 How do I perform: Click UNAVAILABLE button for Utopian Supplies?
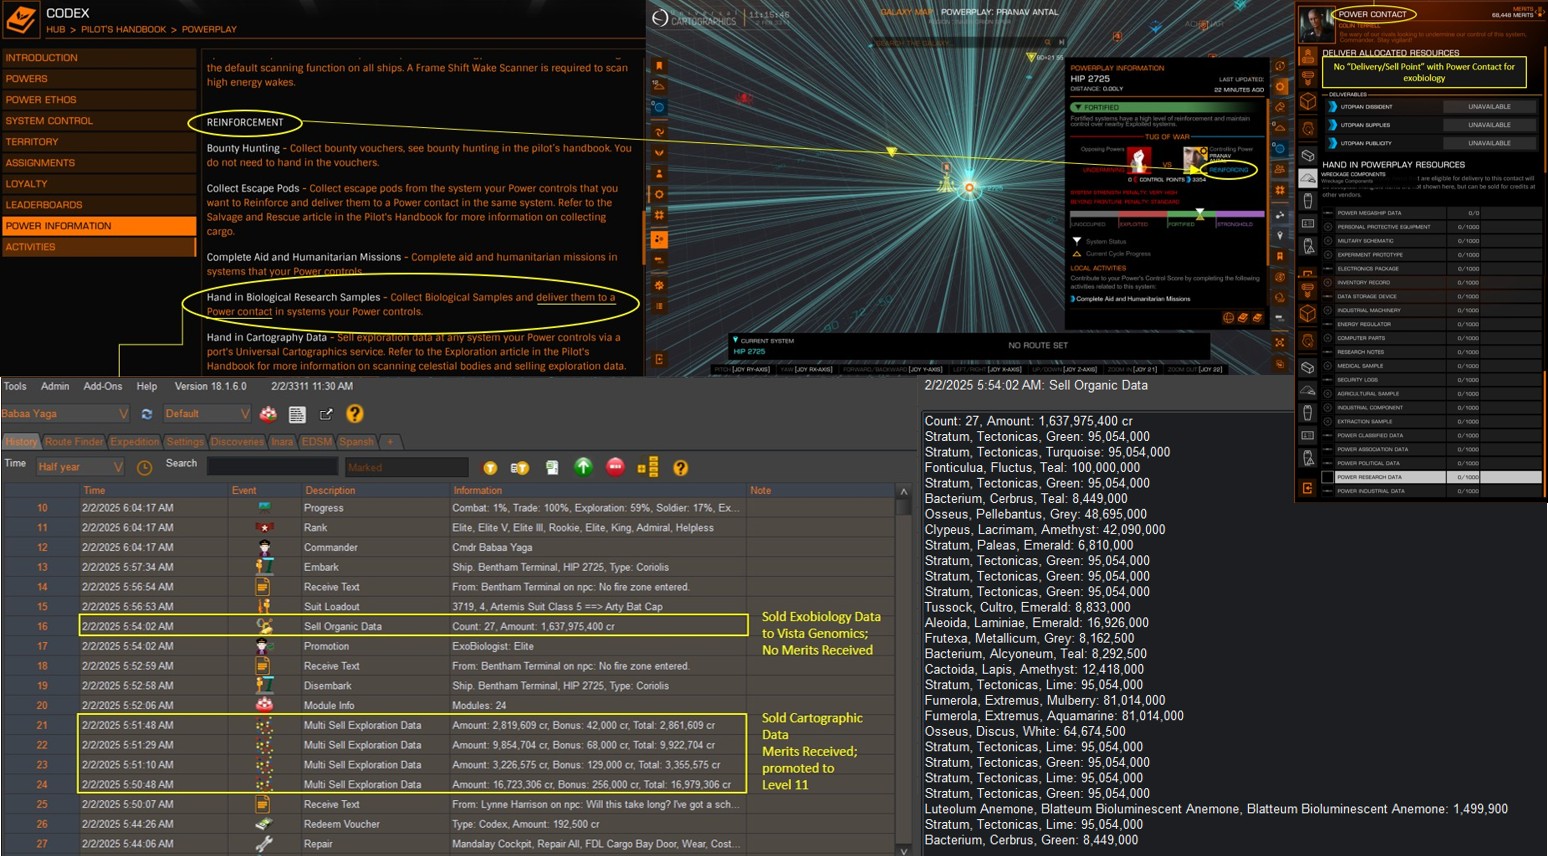click(1489, 125)
